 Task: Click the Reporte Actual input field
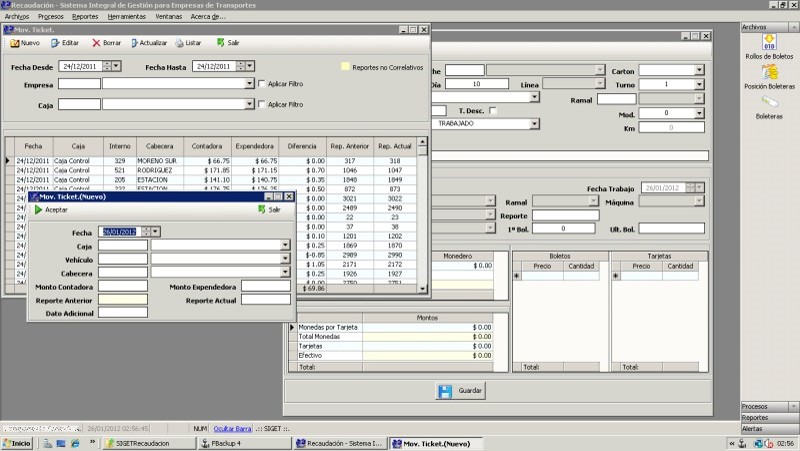[x=266, y=299]
